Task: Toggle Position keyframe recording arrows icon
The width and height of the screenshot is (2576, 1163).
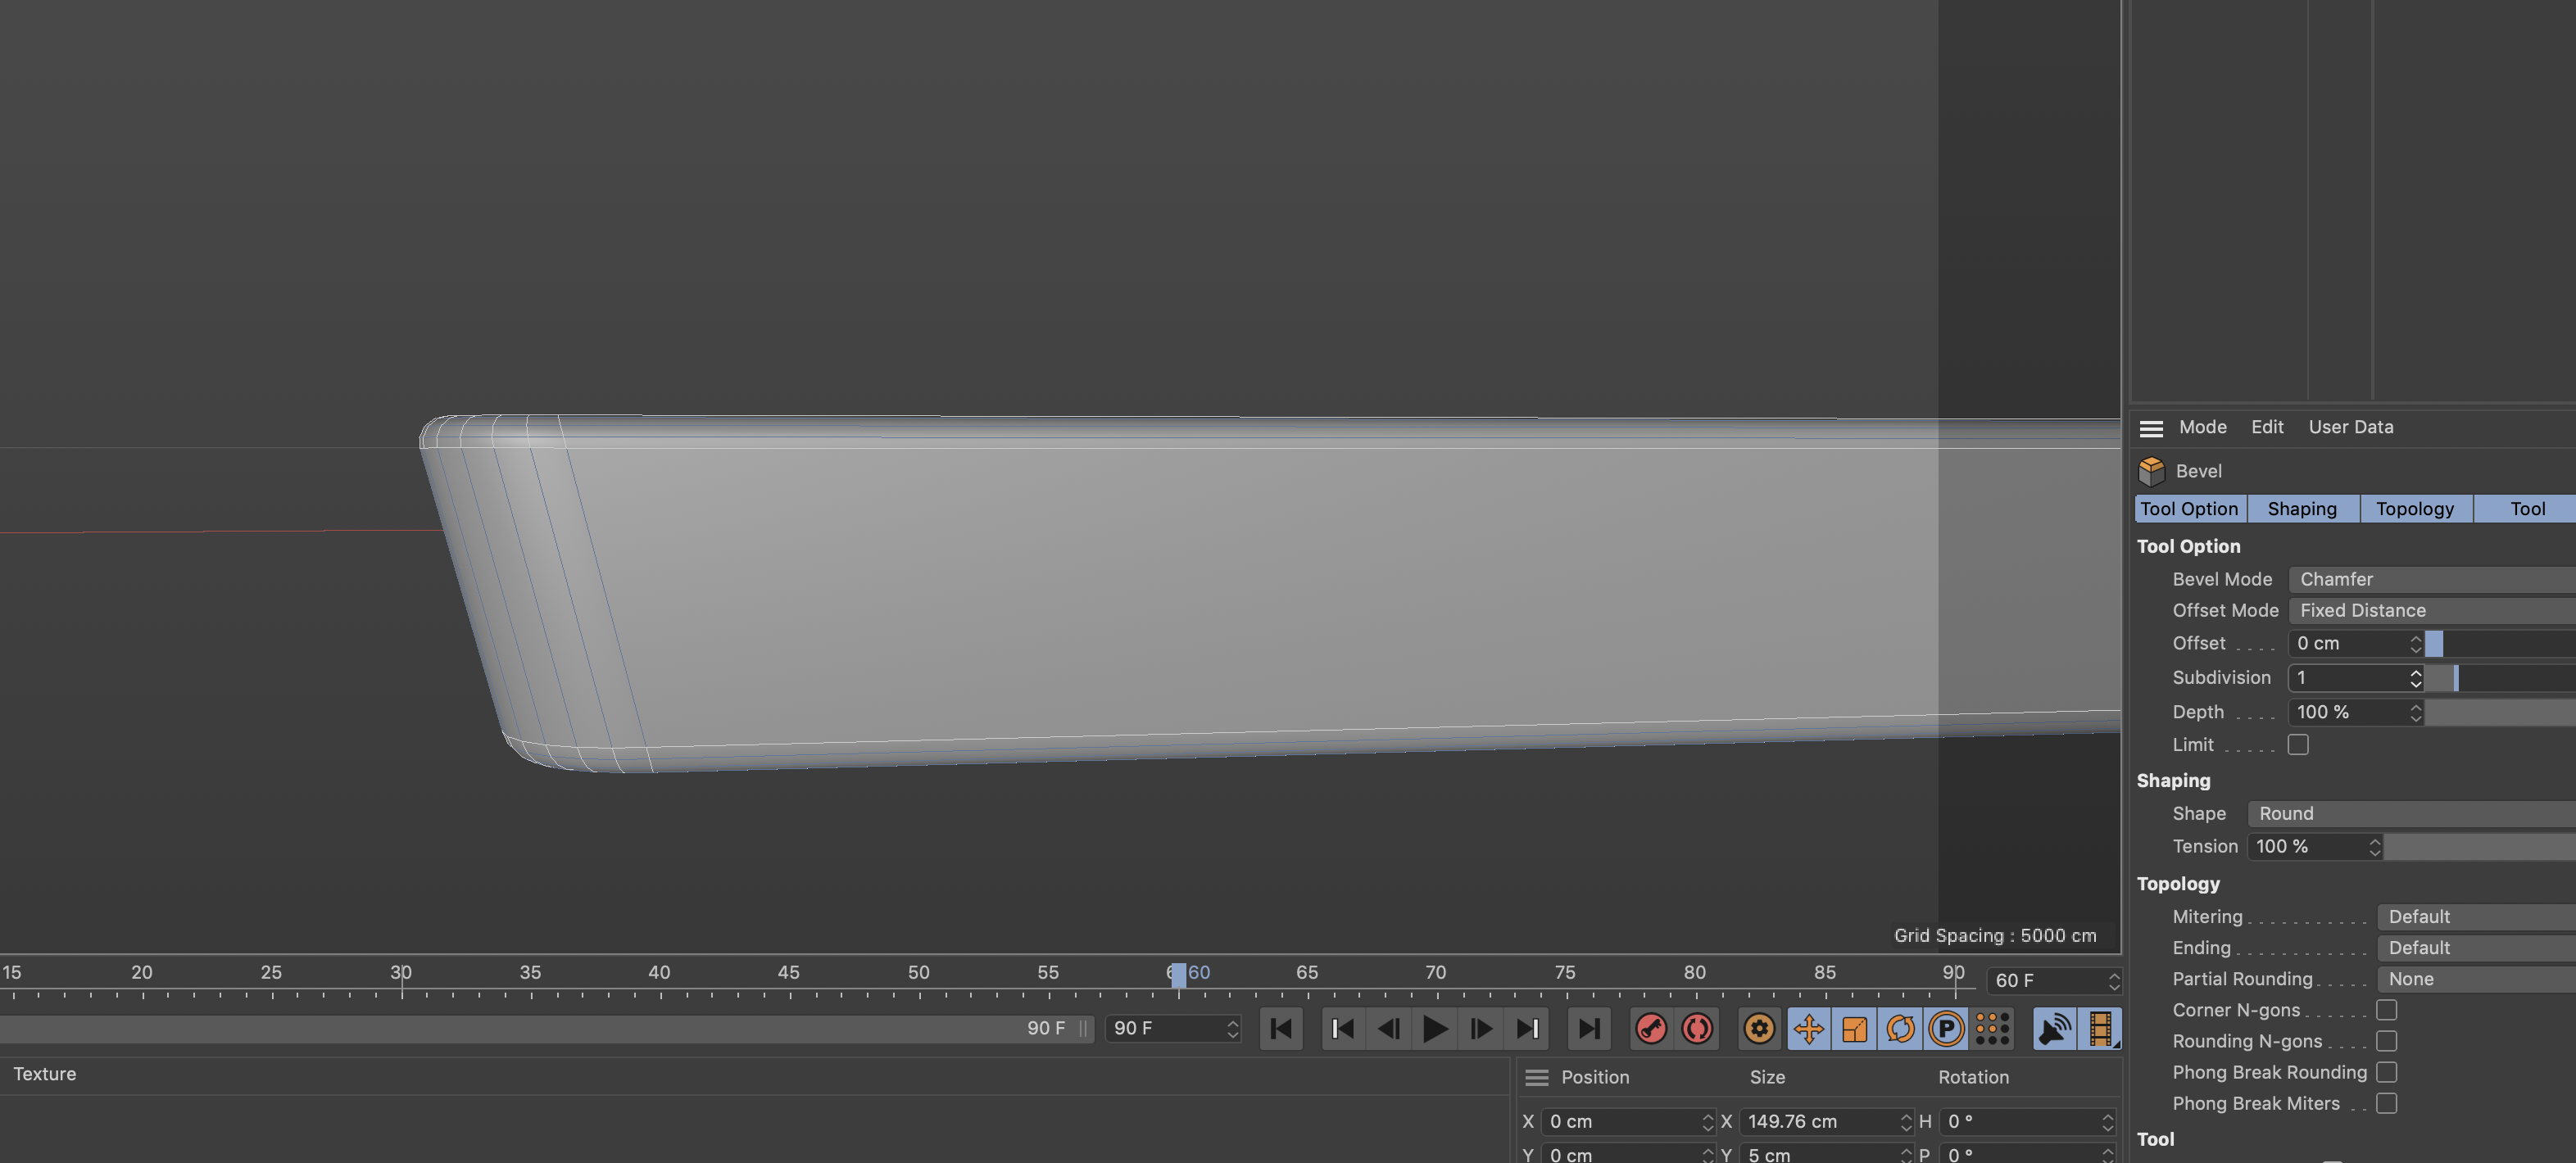Action: click(1809, 1028)
